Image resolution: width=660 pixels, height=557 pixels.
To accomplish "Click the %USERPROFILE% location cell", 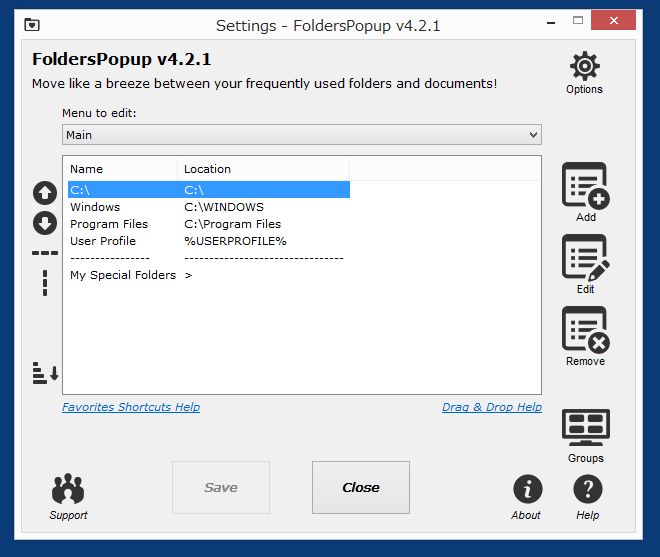I will [x=235, y=241].
